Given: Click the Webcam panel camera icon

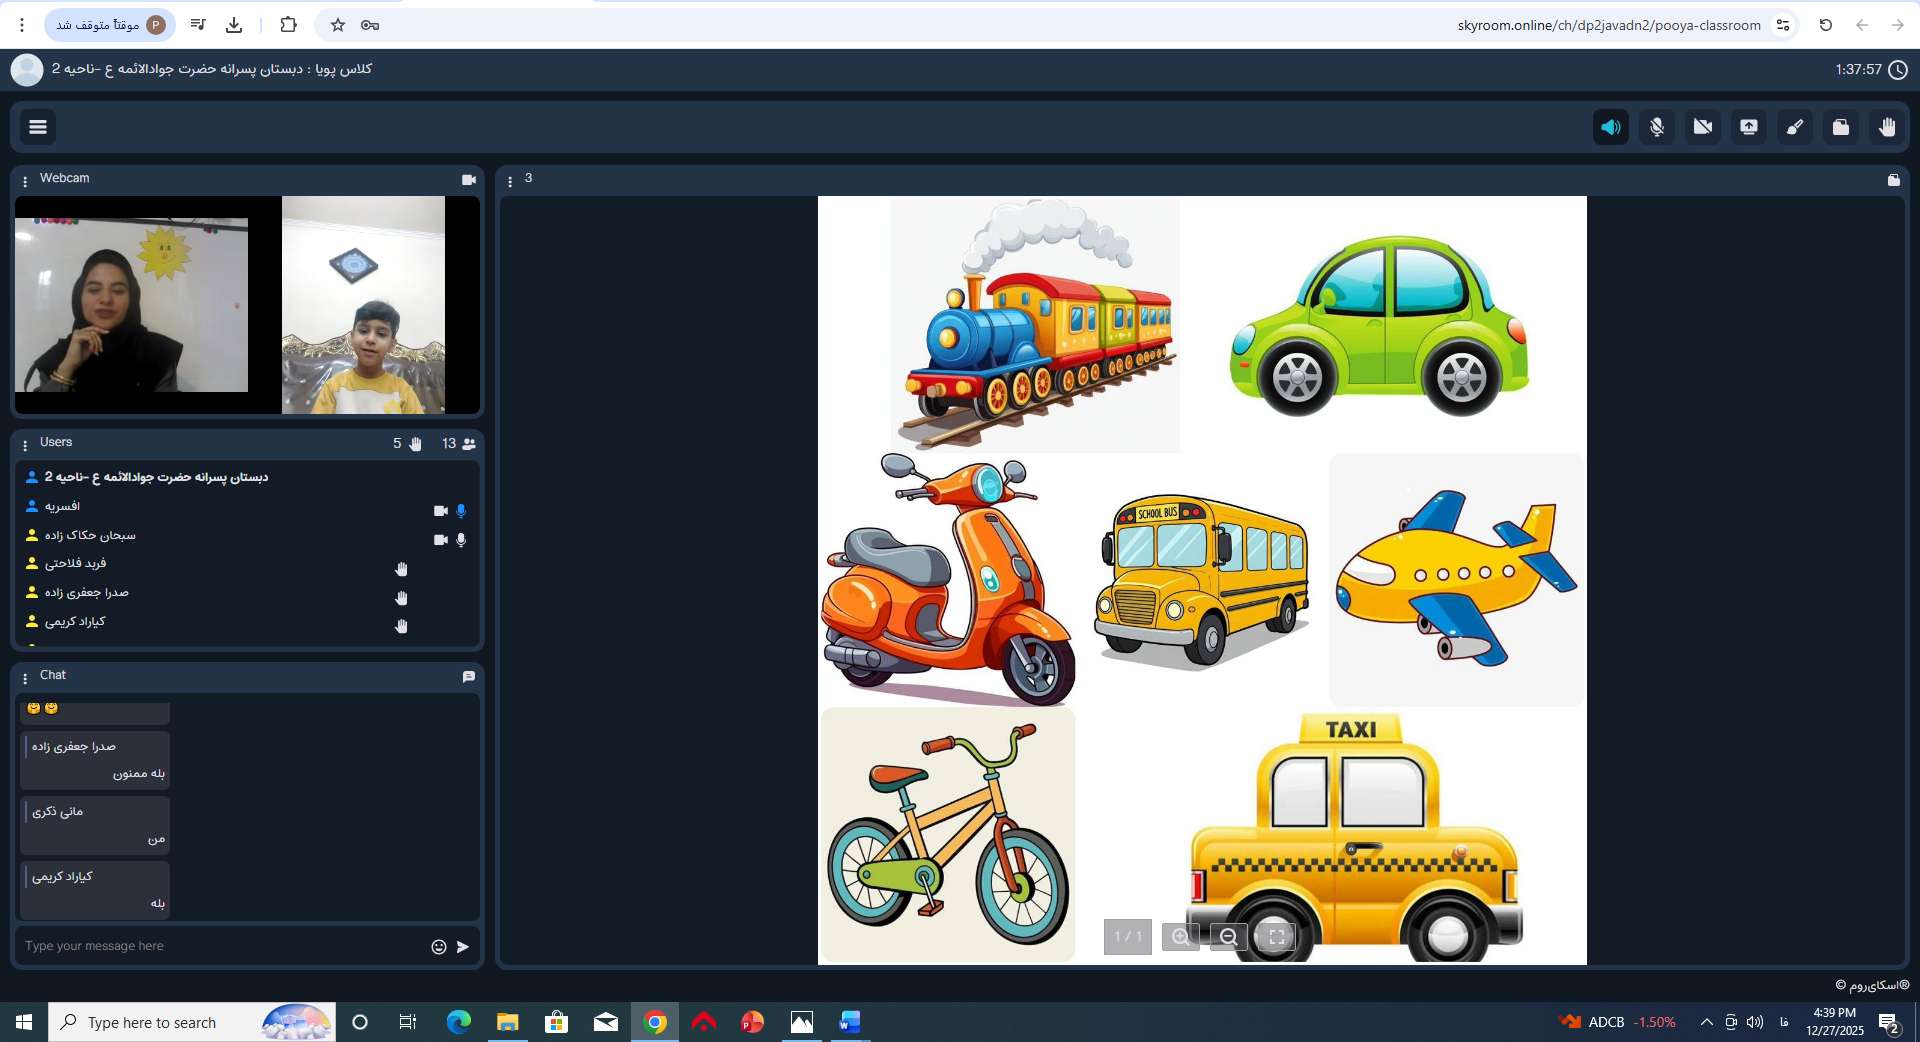Looking at the screenshot, I should tap(468, 180).
